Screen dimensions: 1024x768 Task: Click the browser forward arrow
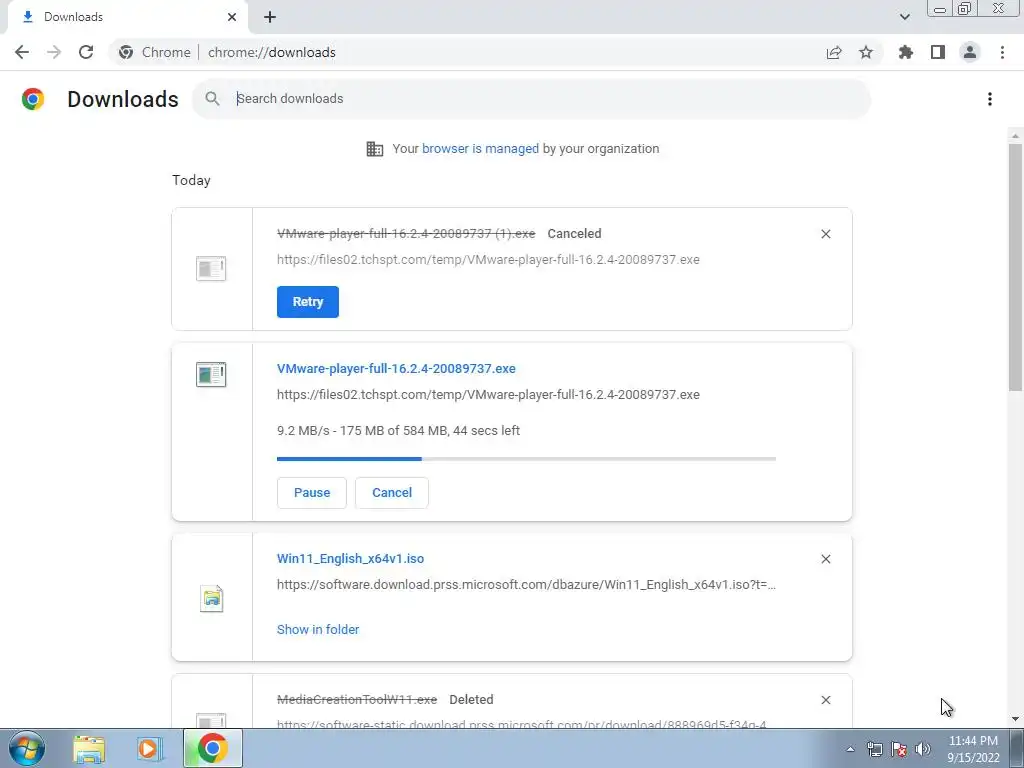point(54,52)
